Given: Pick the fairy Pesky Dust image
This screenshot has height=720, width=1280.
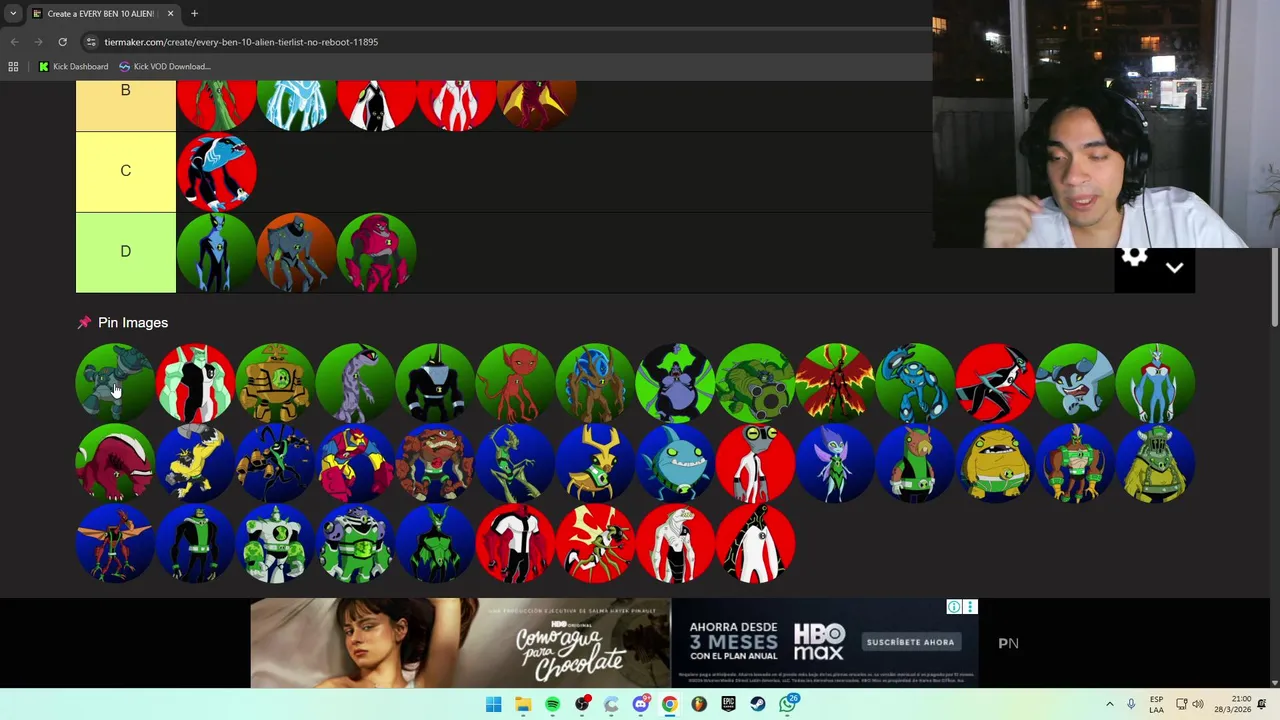Looking at the screenshot, I should pyautogui.click(x=835, y=462).
